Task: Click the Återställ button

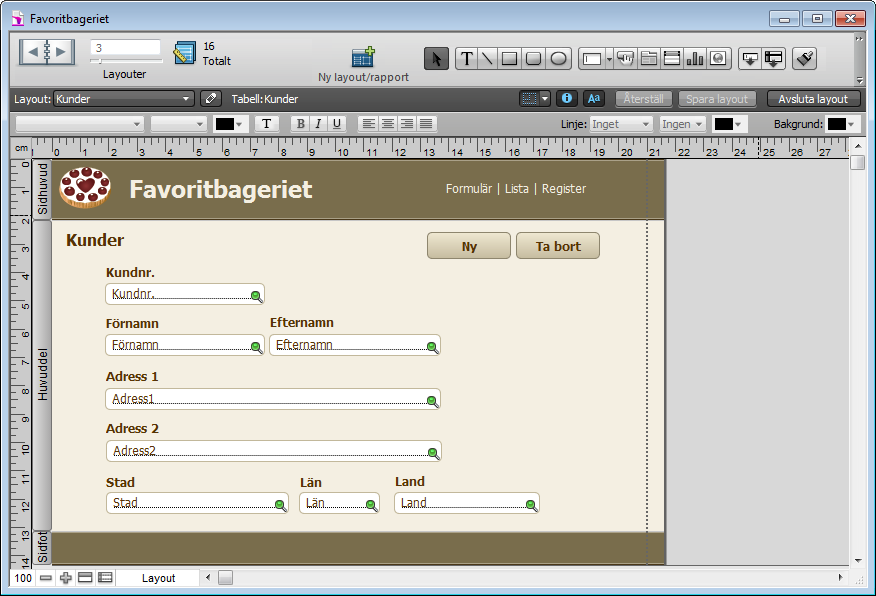Action: pos(644,99)
